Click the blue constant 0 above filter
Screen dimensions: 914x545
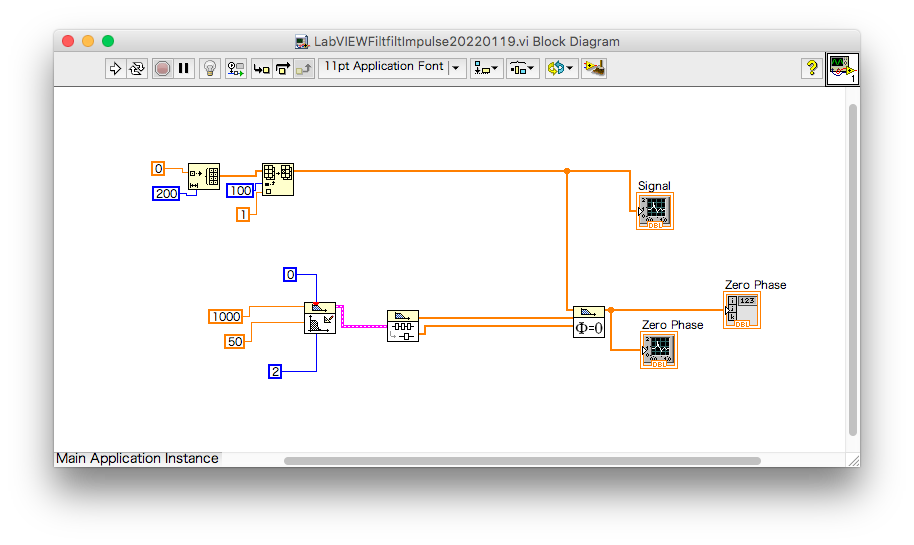[x=290, y=275]
